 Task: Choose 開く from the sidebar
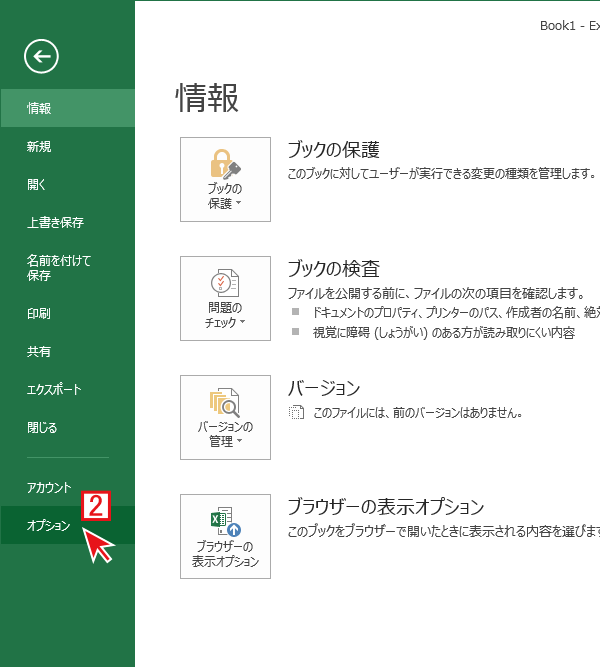point(68,184)
